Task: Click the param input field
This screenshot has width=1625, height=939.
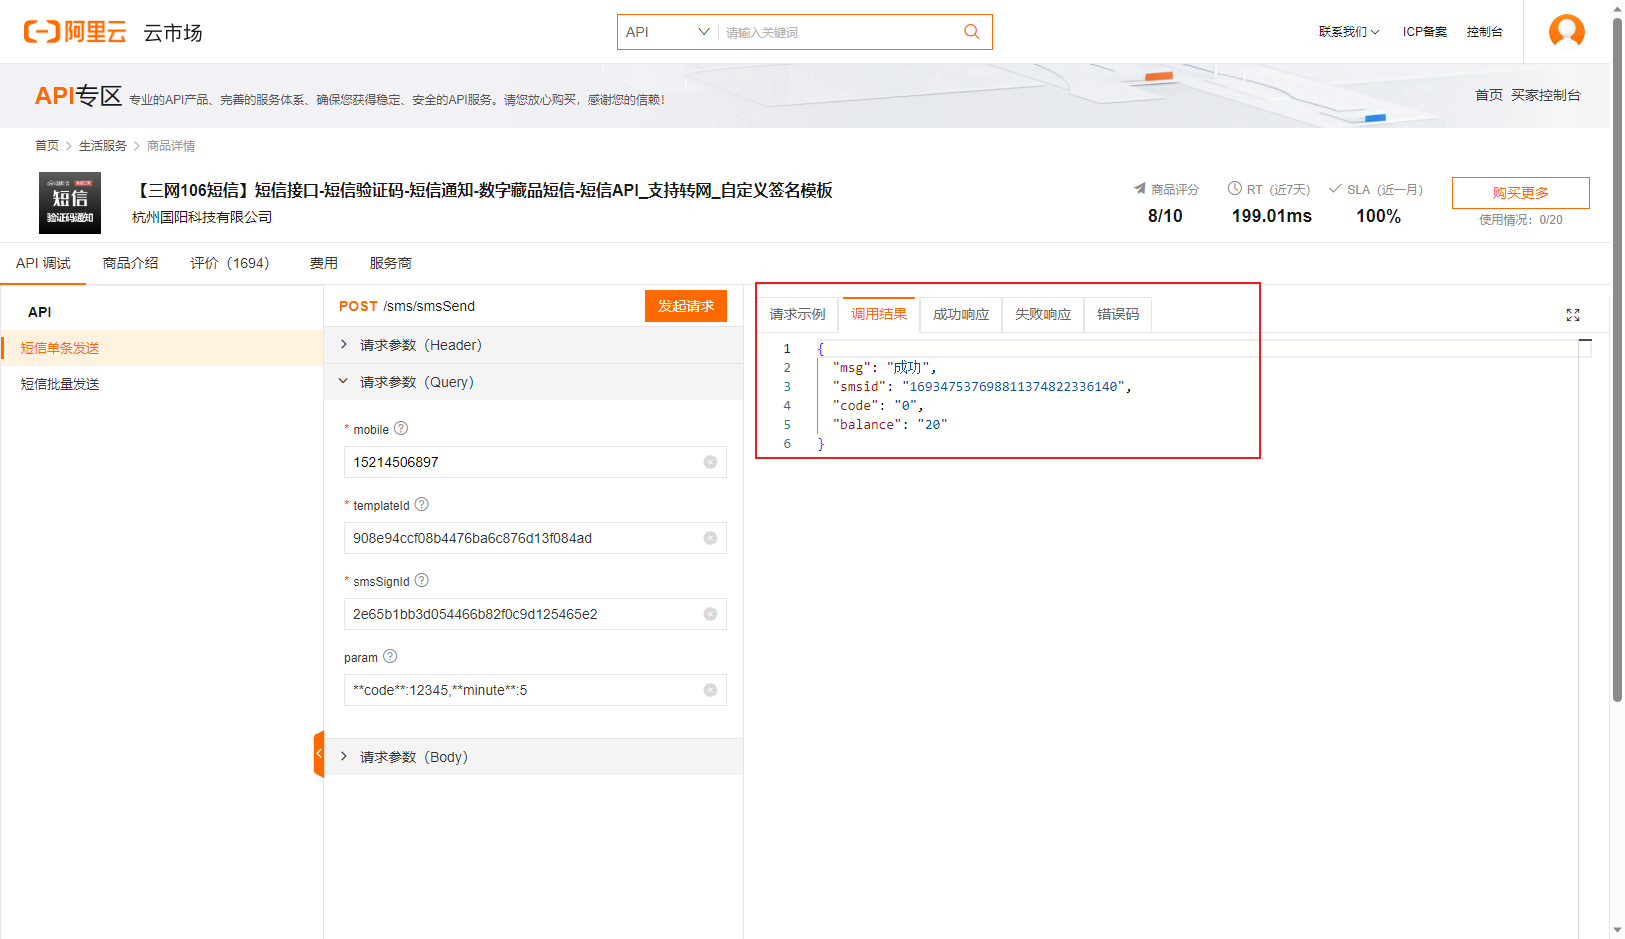Action: [x=535, y=690]
